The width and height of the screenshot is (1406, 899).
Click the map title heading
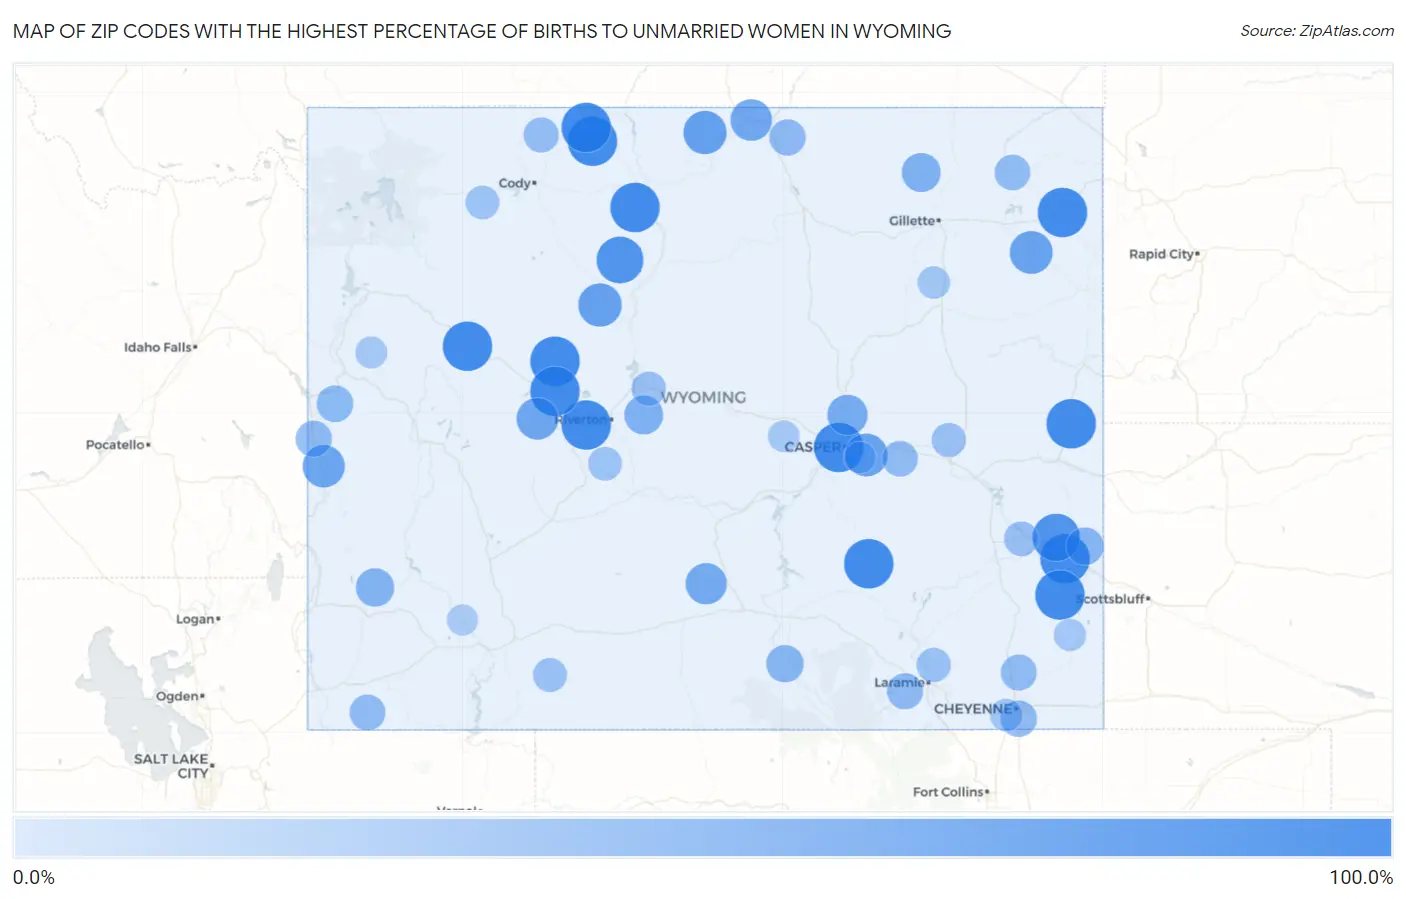pyautogui.click(x=482, y=31)
